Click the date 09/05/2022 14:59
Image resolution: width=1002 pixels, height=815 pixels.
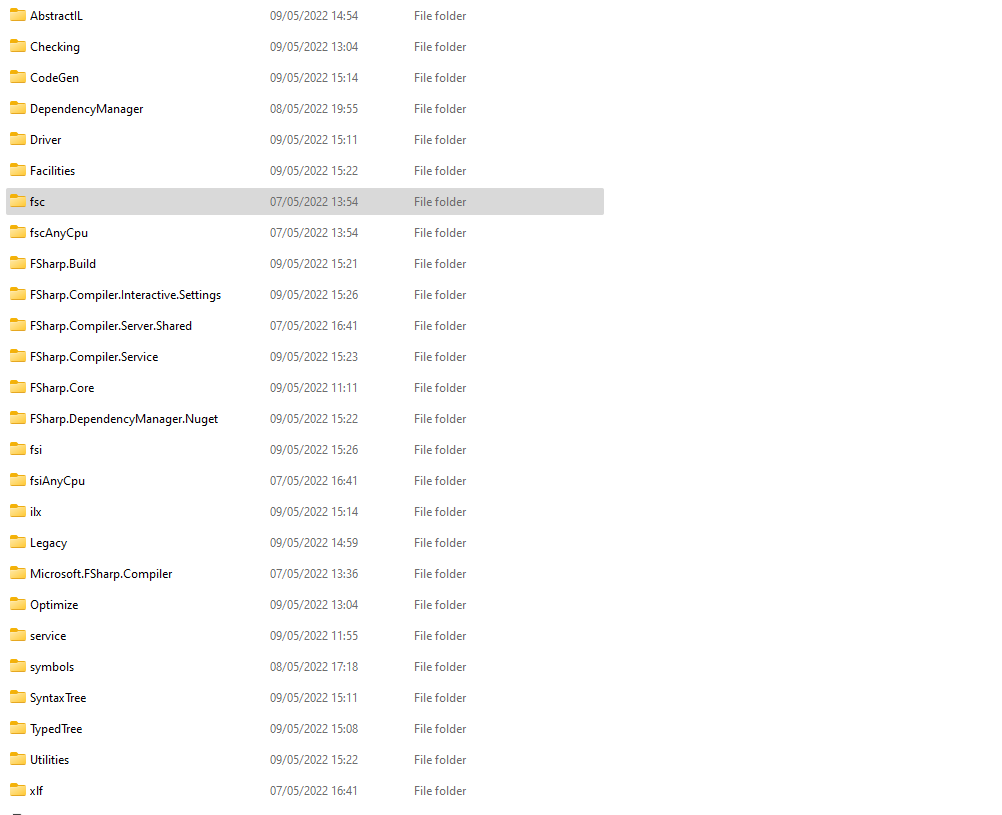click(x=314, y=543)
